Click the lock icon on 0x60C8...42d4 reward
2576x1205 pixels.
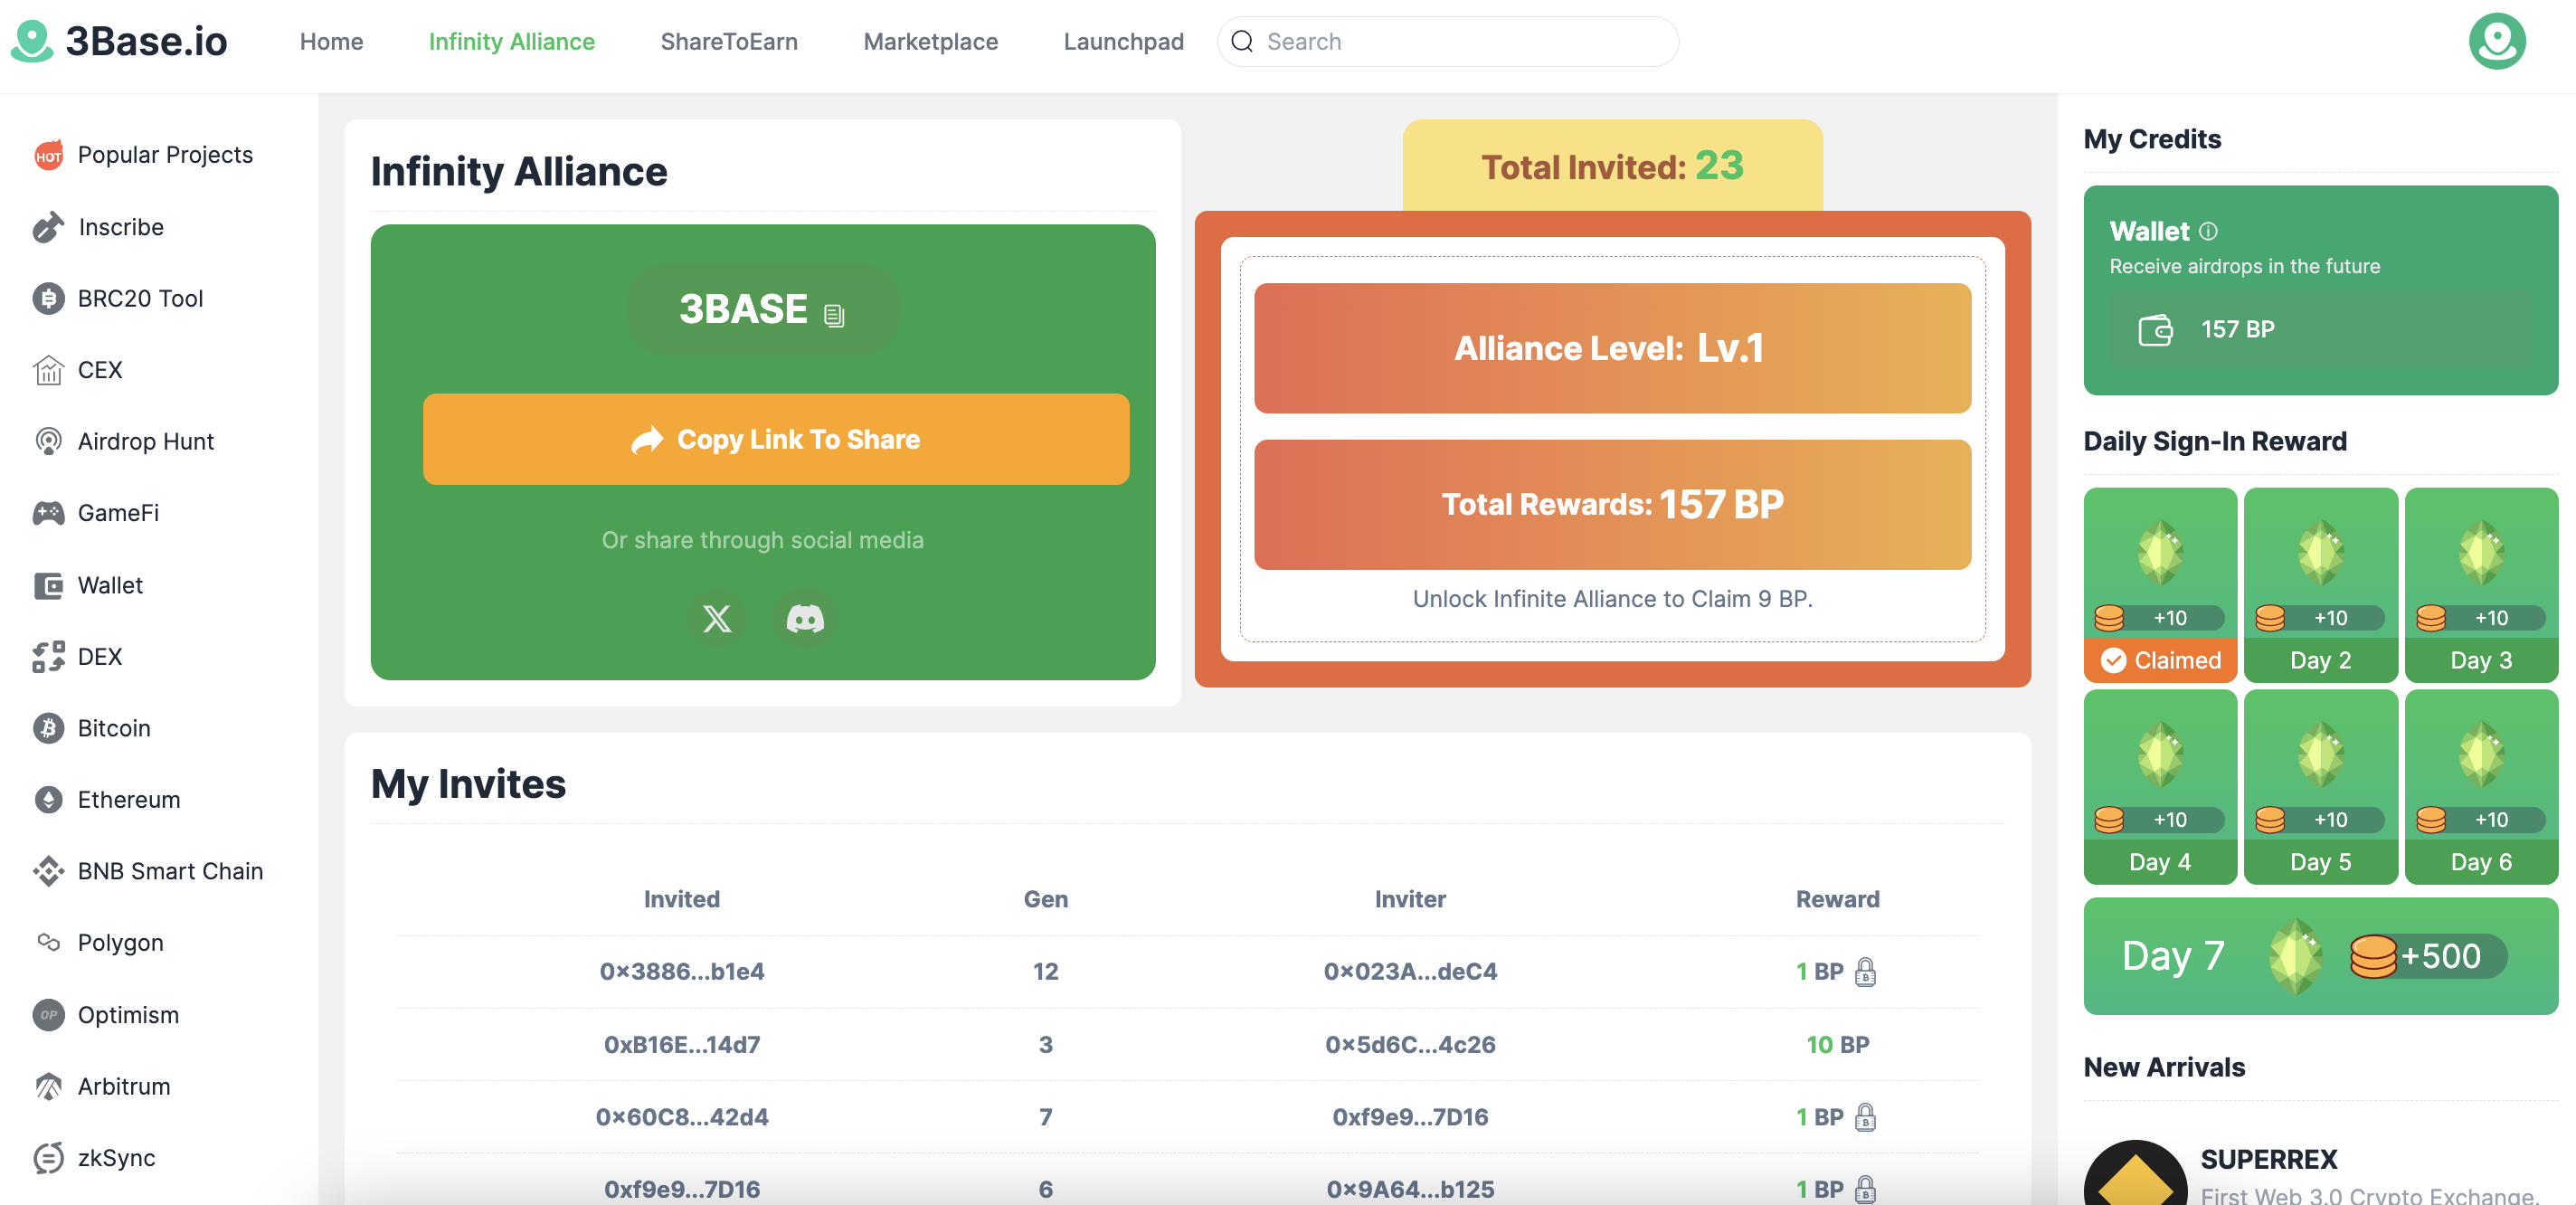point(1865,1116)
